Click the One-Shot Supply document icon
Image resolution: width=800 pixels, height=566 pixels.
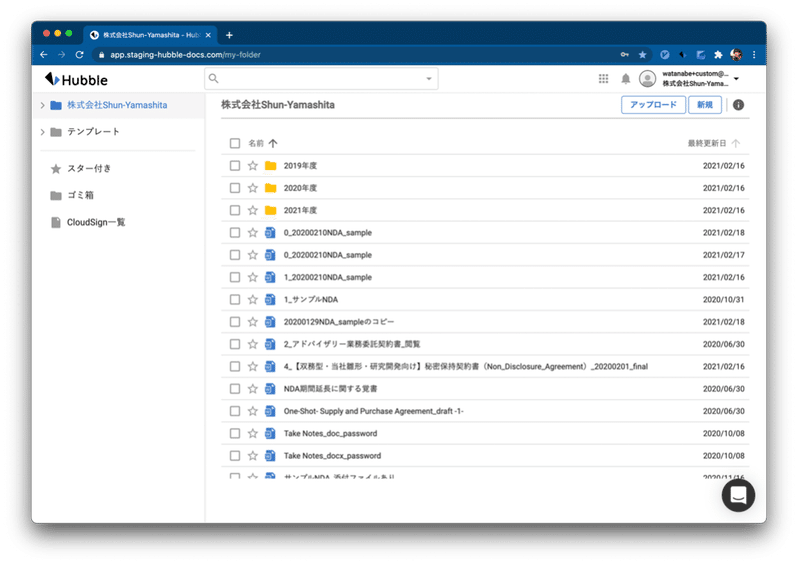point(270,411)
